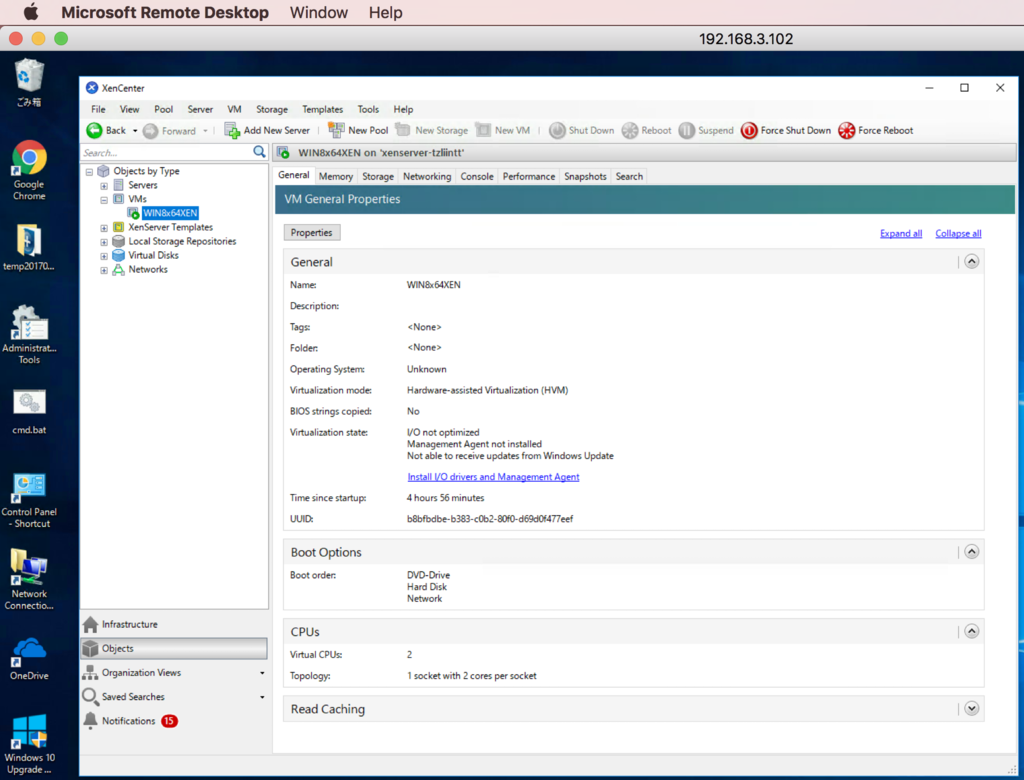Click the Forward navigation icon
Screen dimensions: 1024x780
(150, 131)
